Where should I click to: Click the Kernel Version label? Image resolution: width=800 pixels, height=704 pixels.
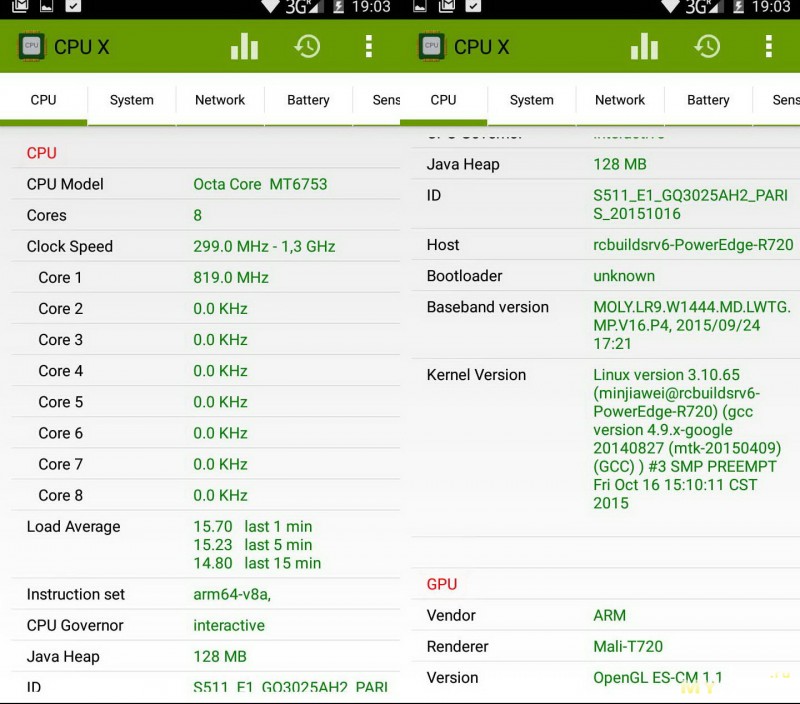[476, 375]
